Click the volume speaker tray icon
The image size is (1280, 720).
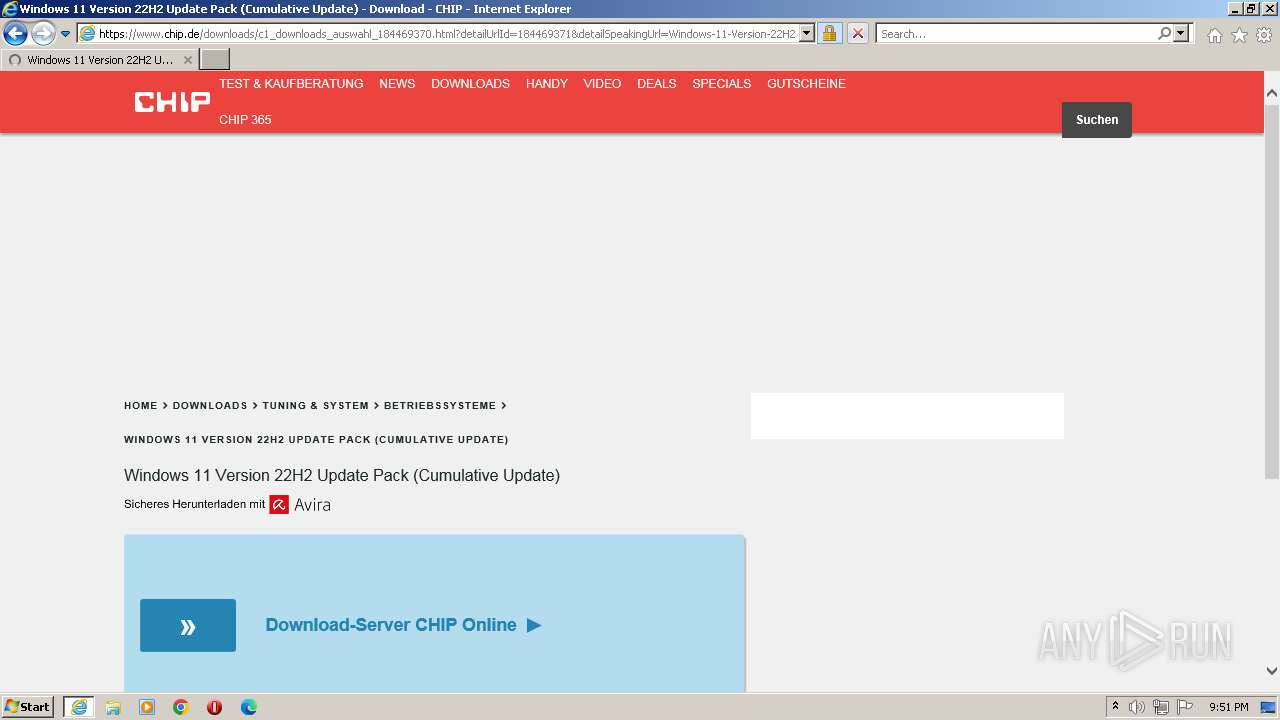pos(1137,707)
